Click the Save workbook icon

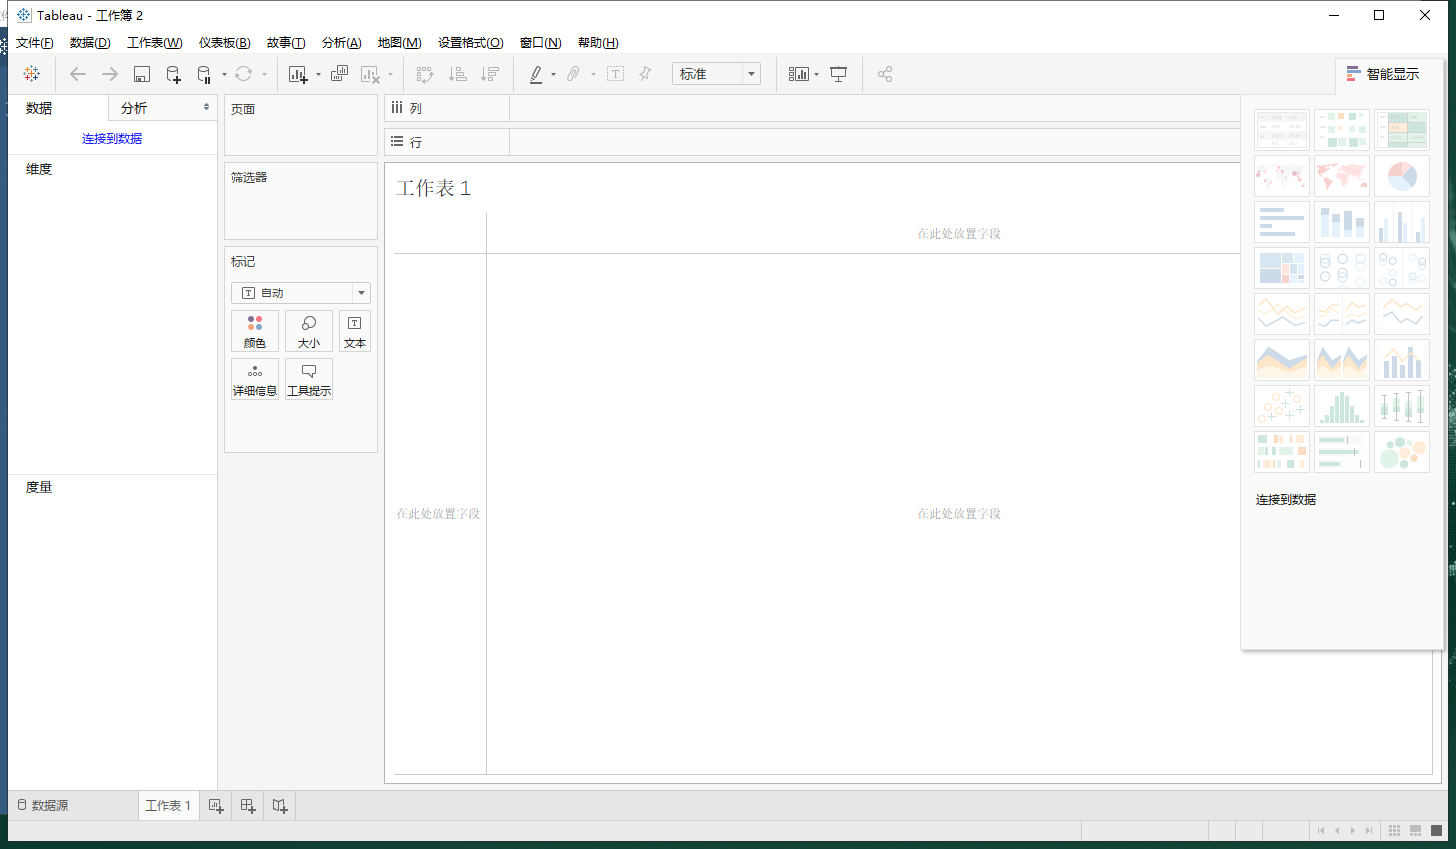pyautogui.click(x=141, y=74)
